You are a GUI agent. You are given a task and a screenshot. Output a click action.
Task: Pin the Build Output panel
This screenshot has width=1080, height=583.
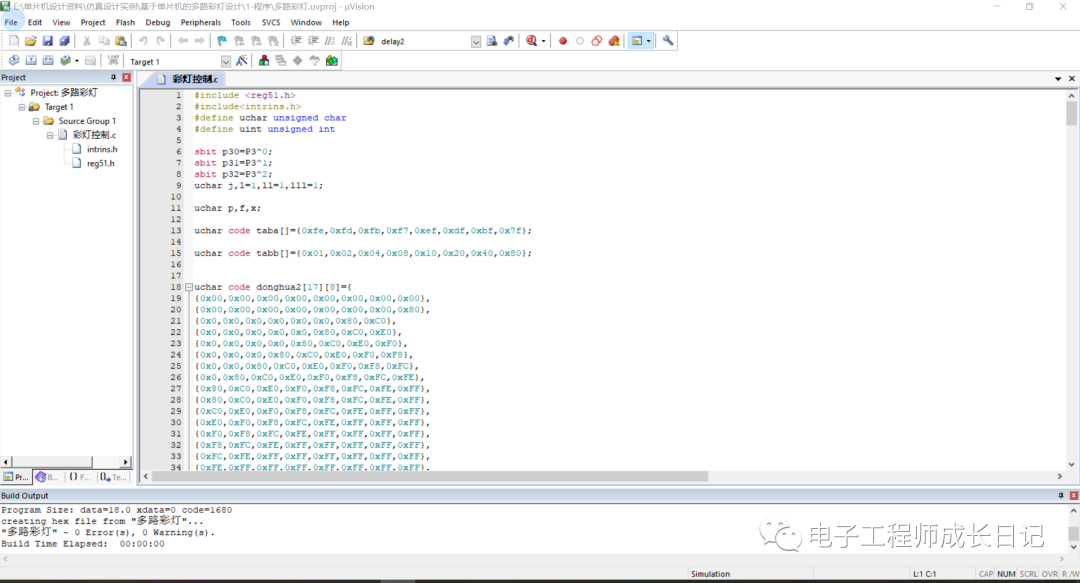pyautogui.click(x=1061, y=495)
